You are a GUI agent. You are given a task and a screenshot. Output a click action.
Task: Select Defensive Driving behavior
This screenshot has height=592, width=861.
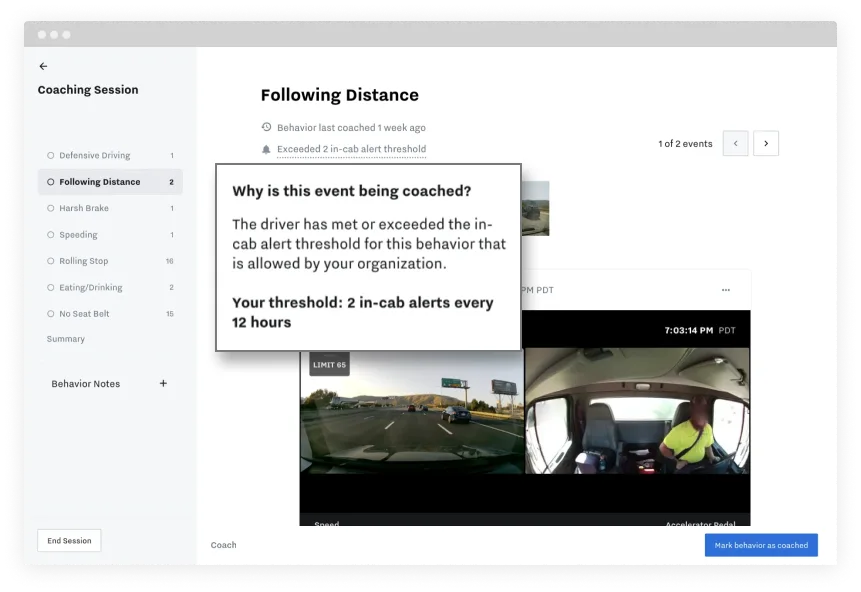[110, 155]
